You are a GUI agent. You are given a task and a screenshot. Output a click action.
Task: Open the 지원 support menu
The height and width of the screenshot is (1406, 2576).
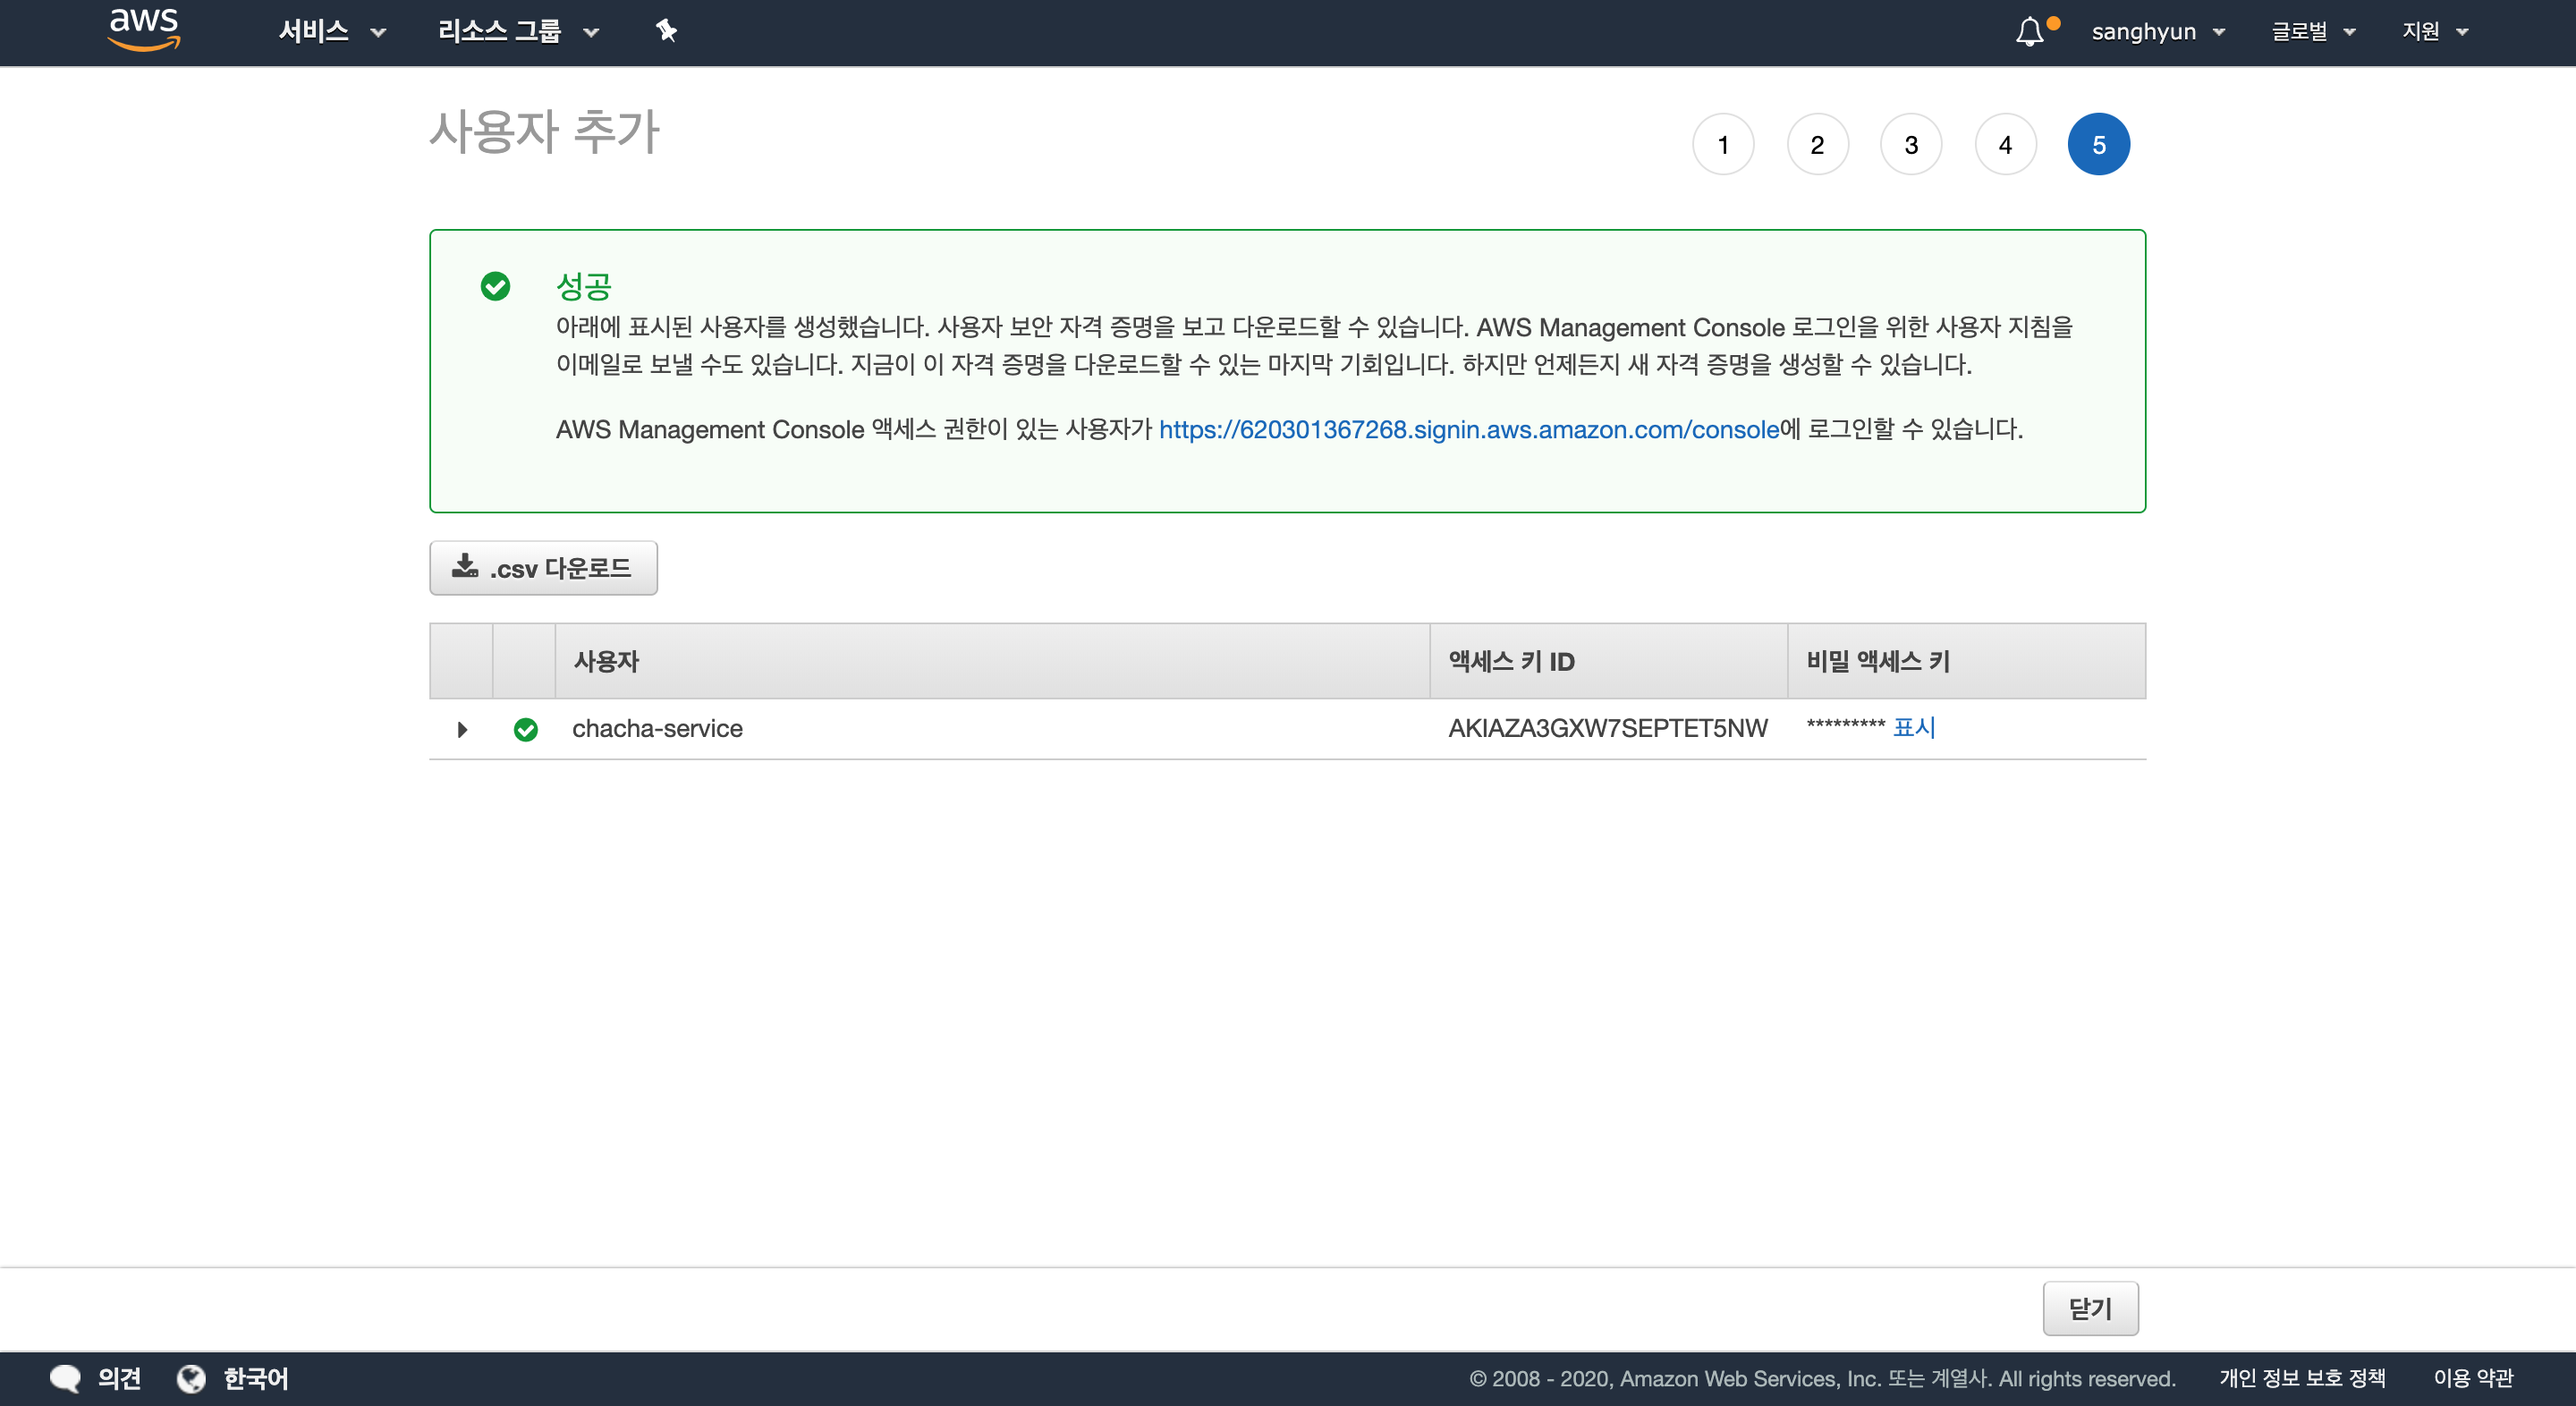2435,32
